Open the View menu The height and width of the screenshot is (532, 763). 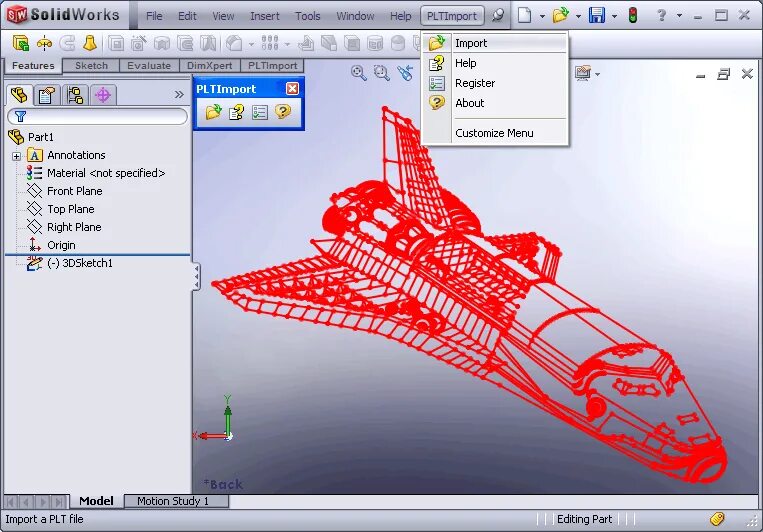(x=223, y=16)
